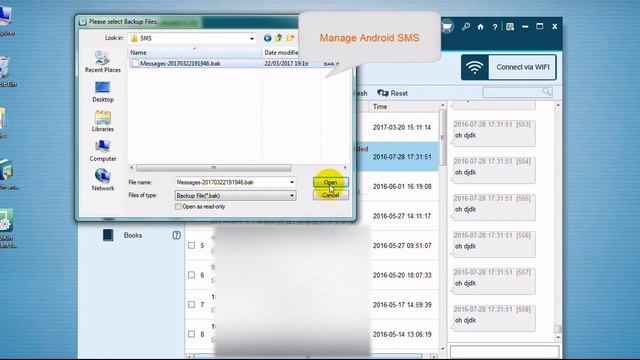Expand the Look in SMS dropdown

(252, 38)
